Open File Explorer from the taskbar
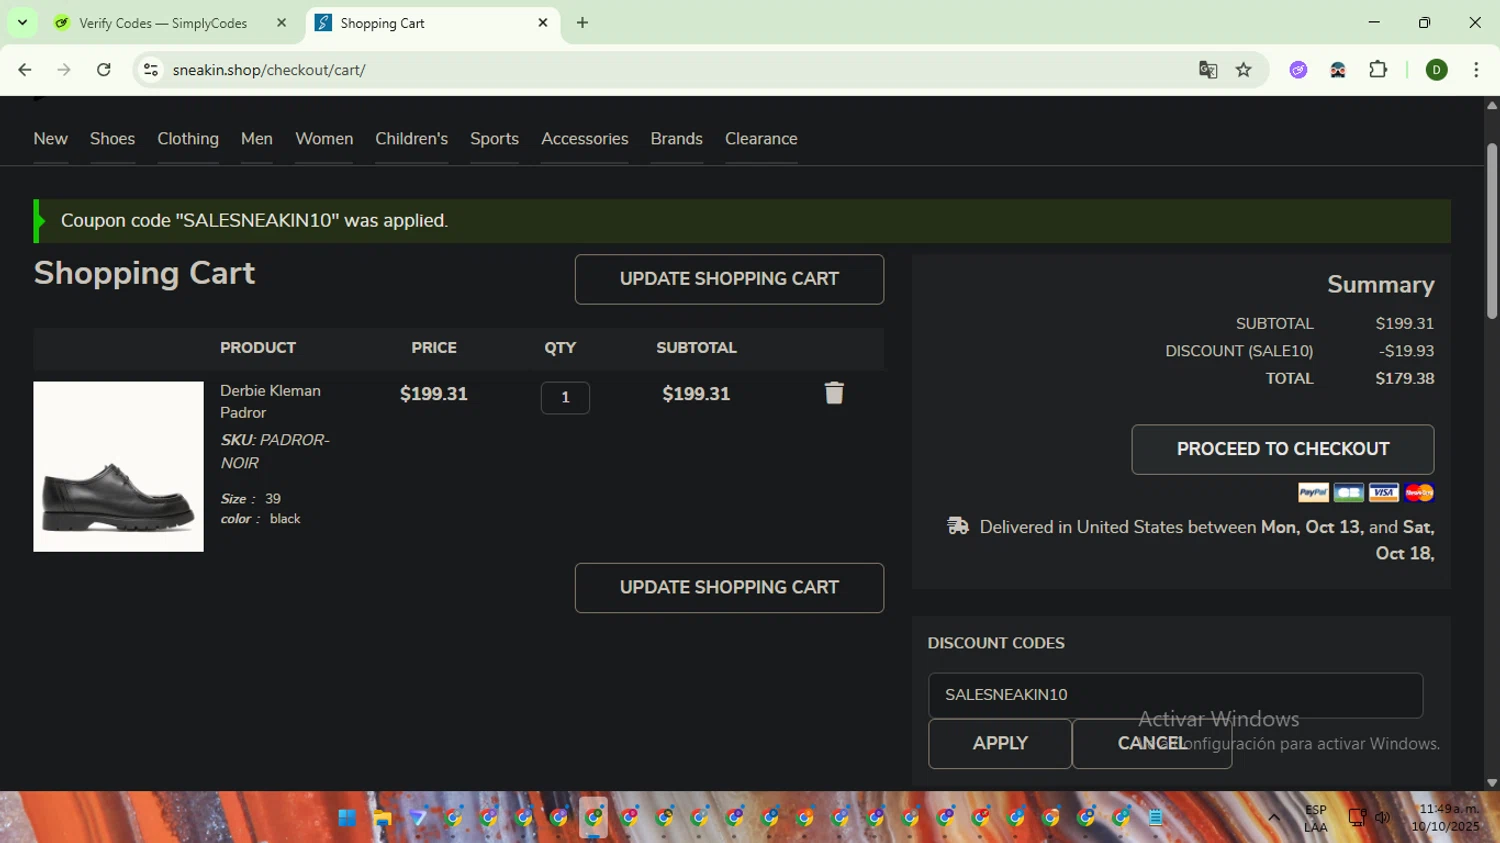Viewport: 1500px width, 843px height. (382, 818)
